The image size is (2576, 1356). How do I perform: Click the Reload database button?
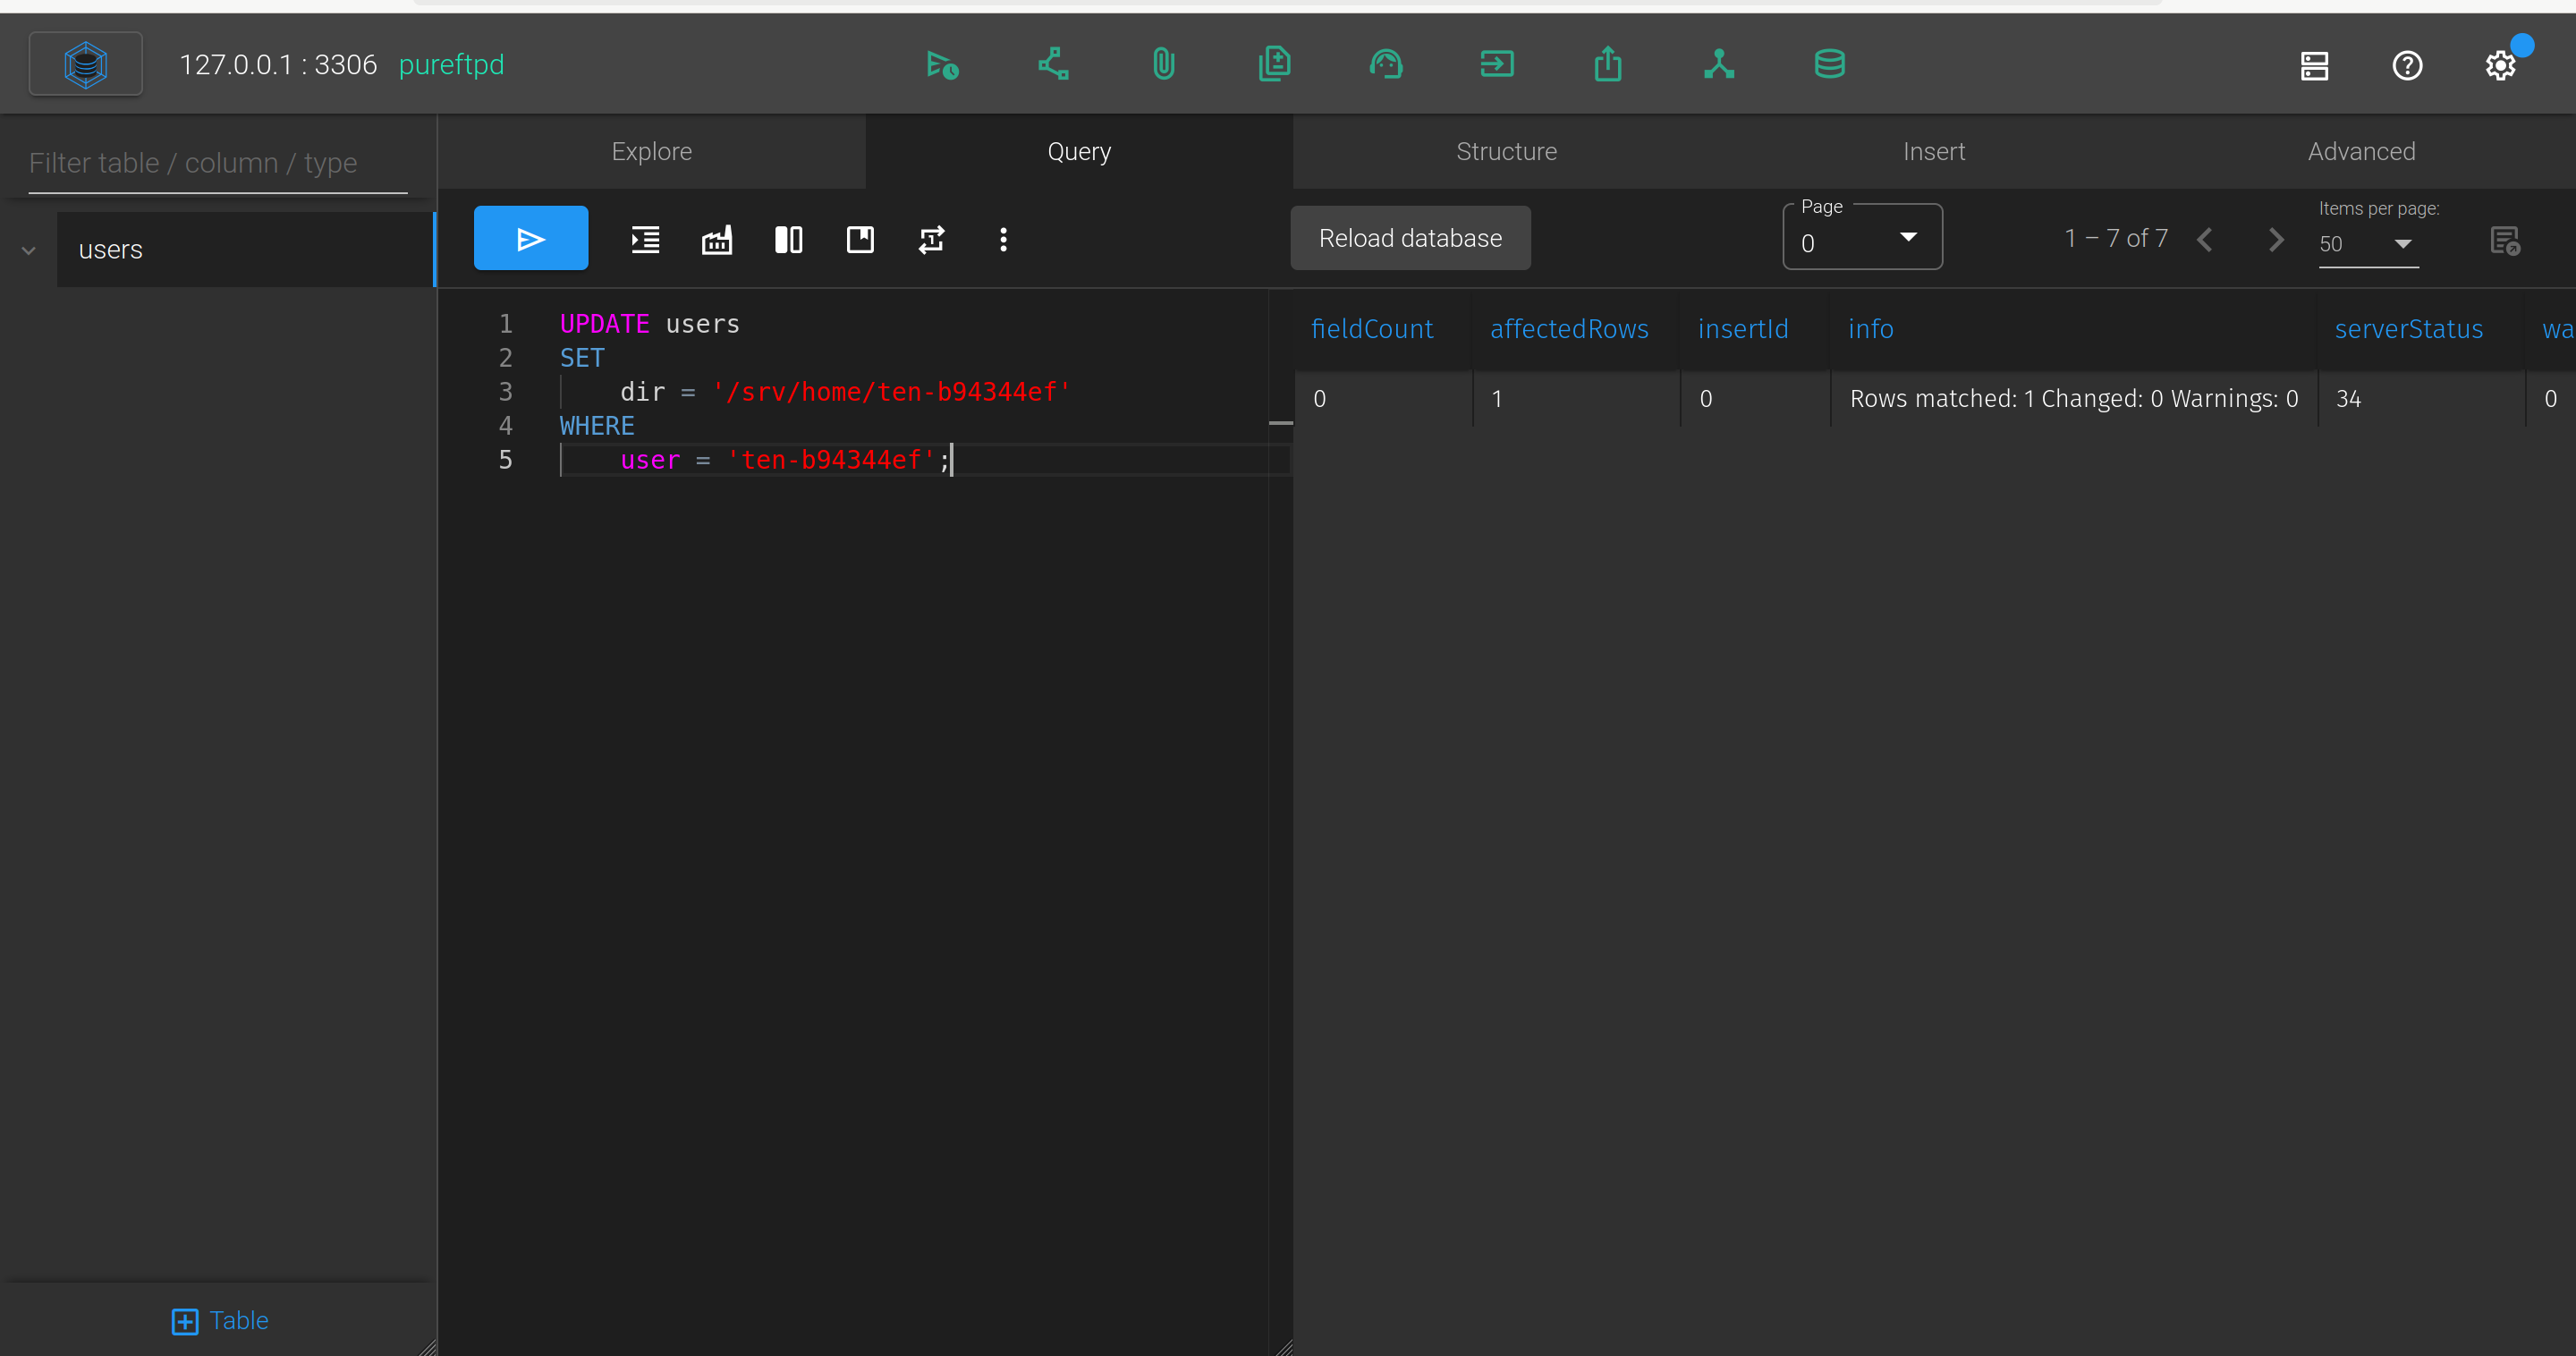[1410, 238]
